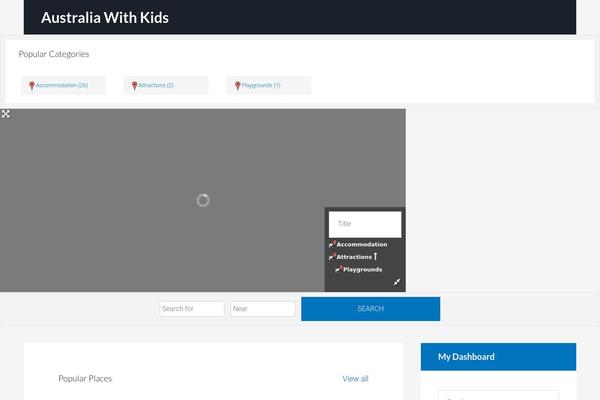Viewport: 600px width, 400px height.
Task: Collapse the map category panel
Action: point(397,282)
